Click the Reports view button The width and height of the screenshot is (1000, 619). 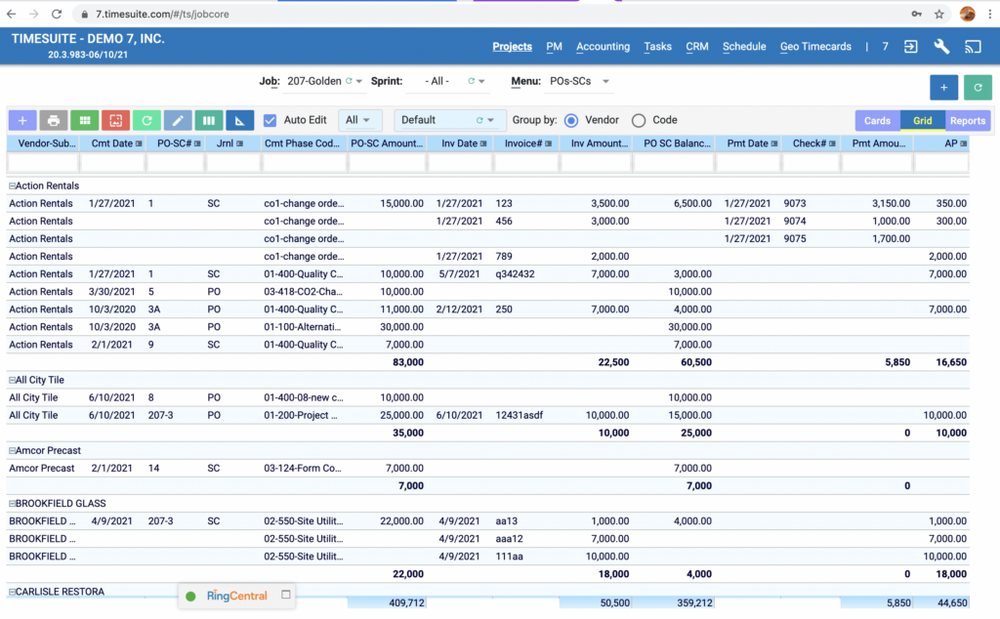click(967, 120)
